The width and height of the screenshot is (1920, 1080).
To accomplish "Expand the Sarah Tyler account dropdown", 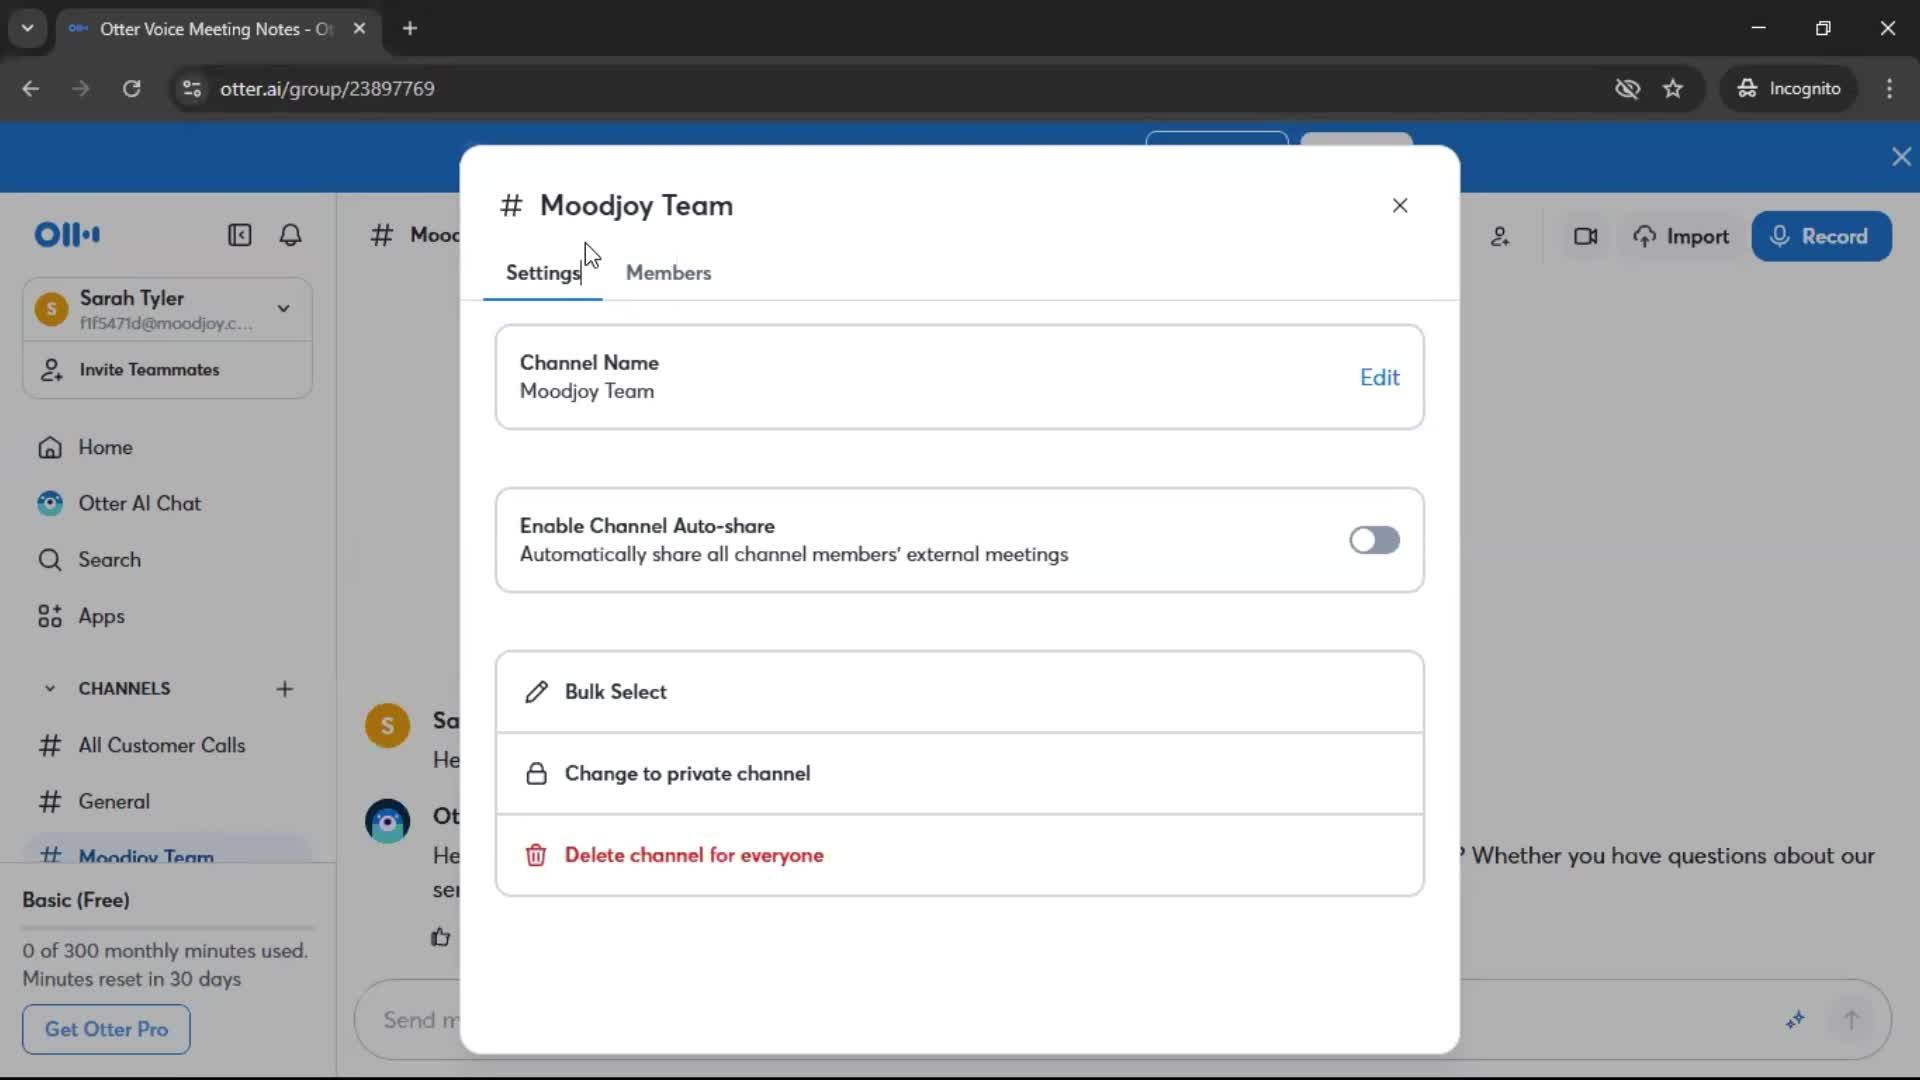I will pyautogui.click(x=284, y=309).
